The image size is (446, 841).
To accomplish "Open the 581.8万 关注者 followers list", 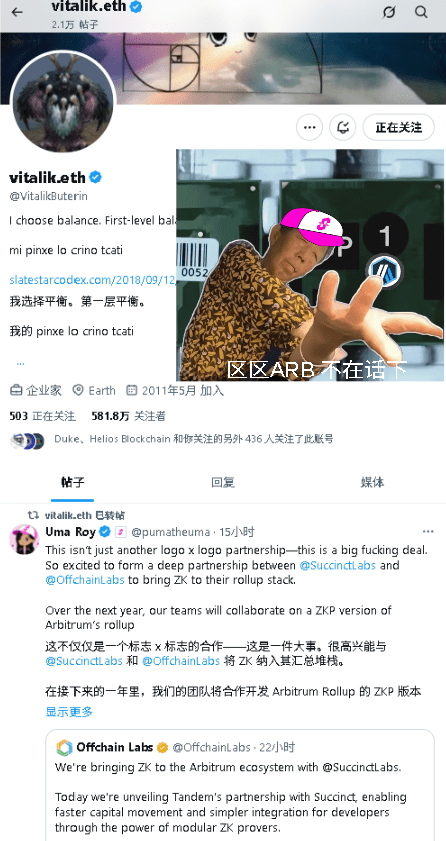I will point(128,416).
